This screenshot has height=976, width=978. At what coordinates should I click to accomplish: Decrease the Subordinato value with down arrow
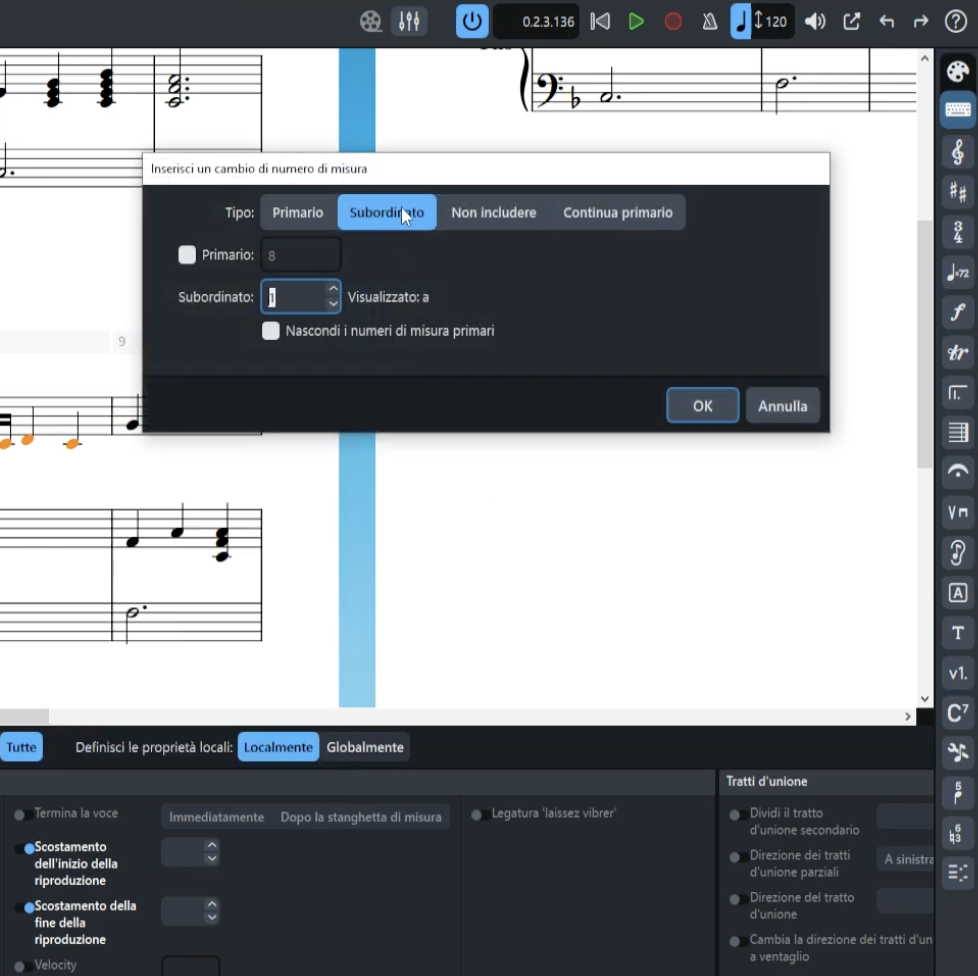tap(333, 304)
